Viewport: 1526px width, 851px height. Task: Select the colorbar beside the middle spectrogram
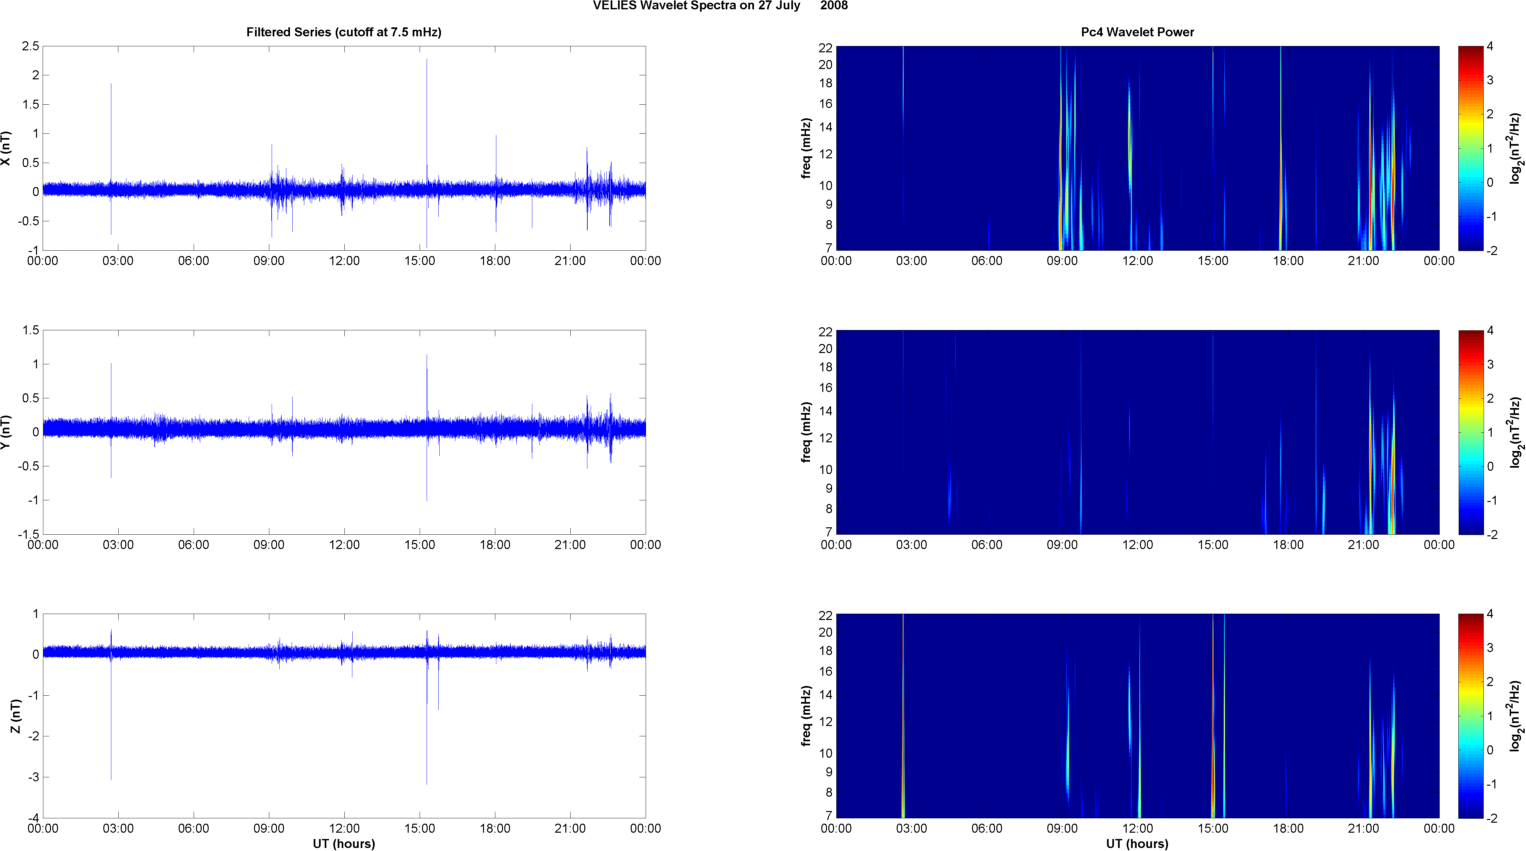tap(1470, 432)
